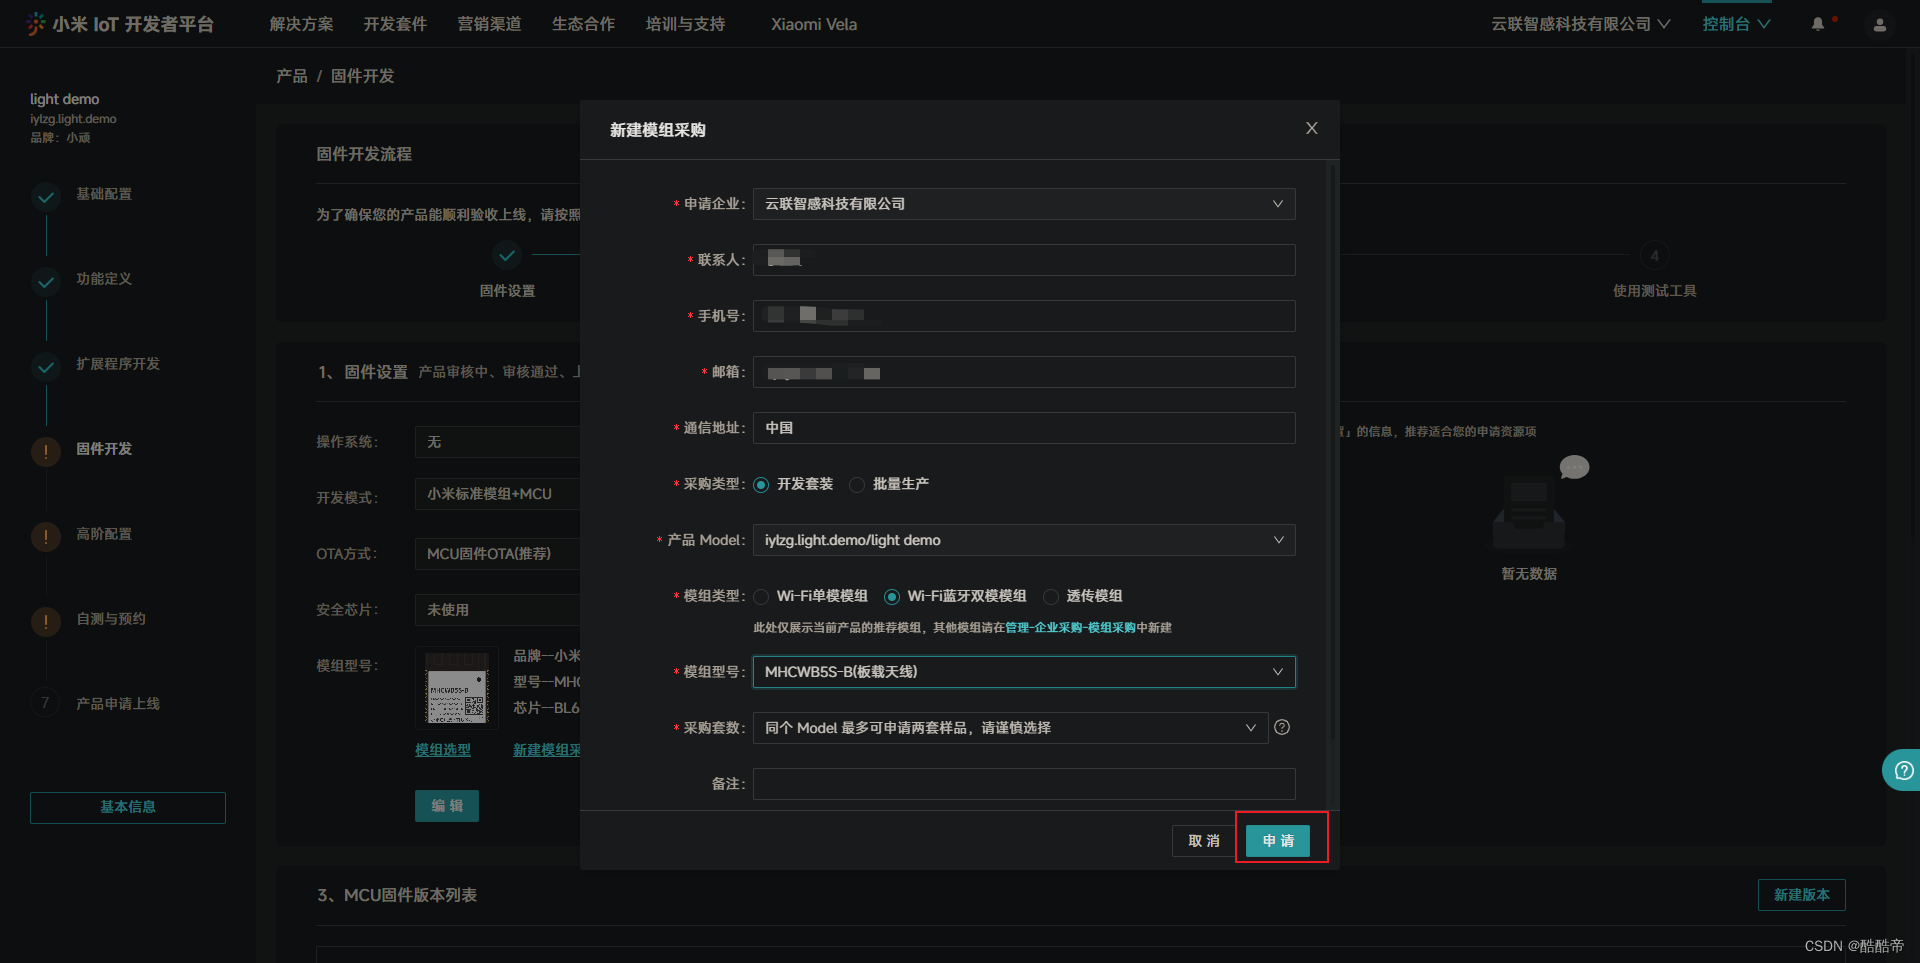The image size is (1920, 963).
Task: Open the 营销渠道 menu
Action: 490,24
